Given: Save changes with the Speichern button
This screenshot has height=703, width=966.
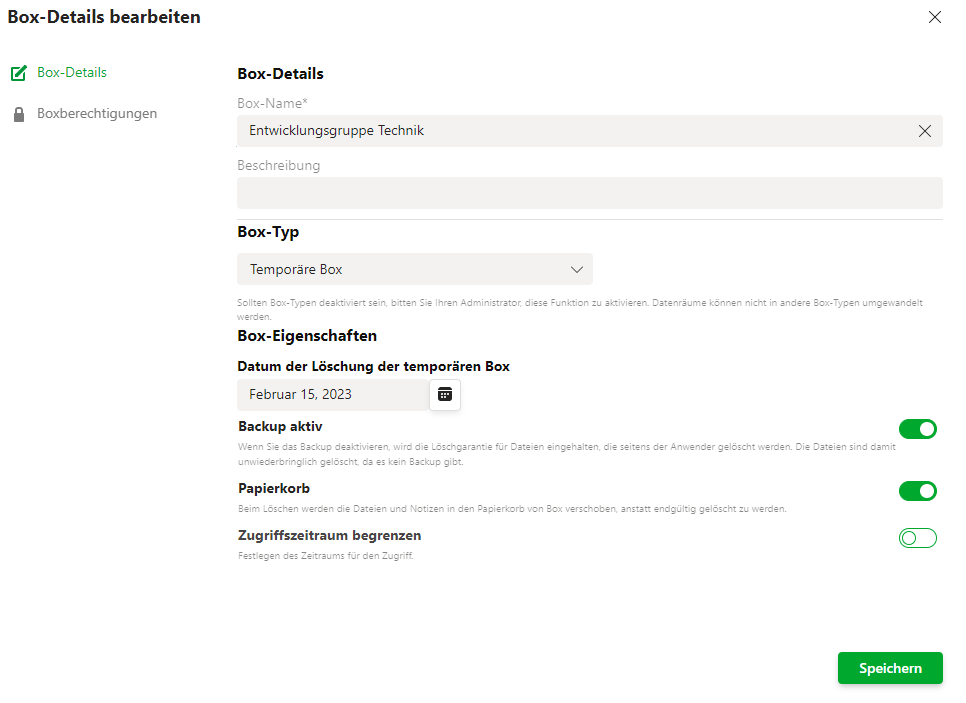Looking at the screenshot, I should coord(890,668).
